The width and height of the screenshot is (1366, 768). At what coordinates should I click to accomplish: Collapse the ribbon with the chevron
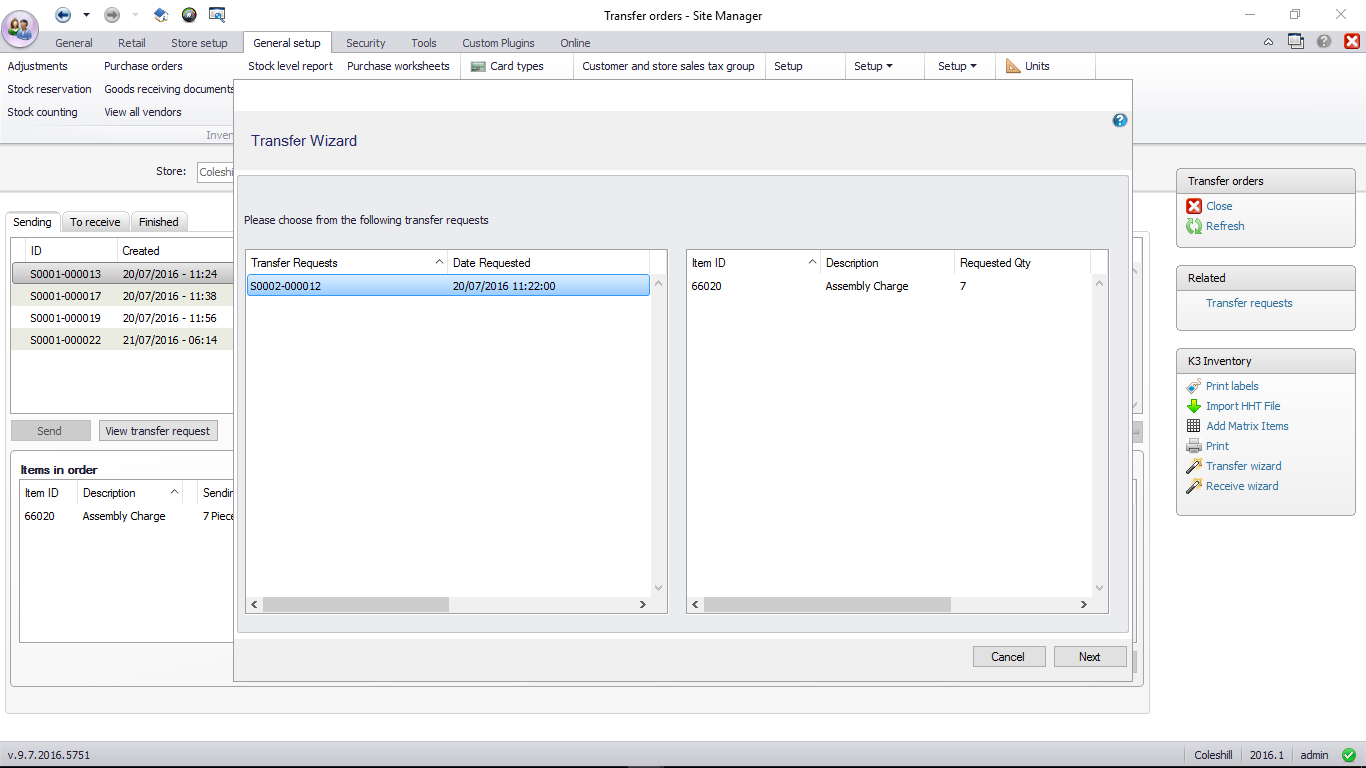point(1268,42)
